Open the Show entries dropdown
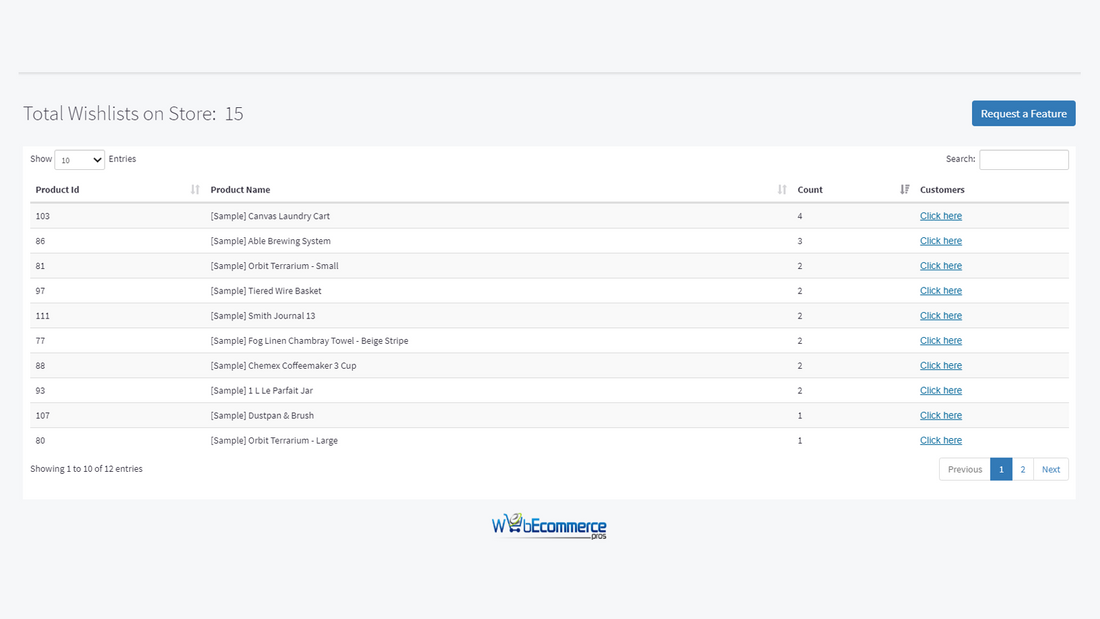The height and width of the screenshot is (619, 1100). [x=79, y=160]
